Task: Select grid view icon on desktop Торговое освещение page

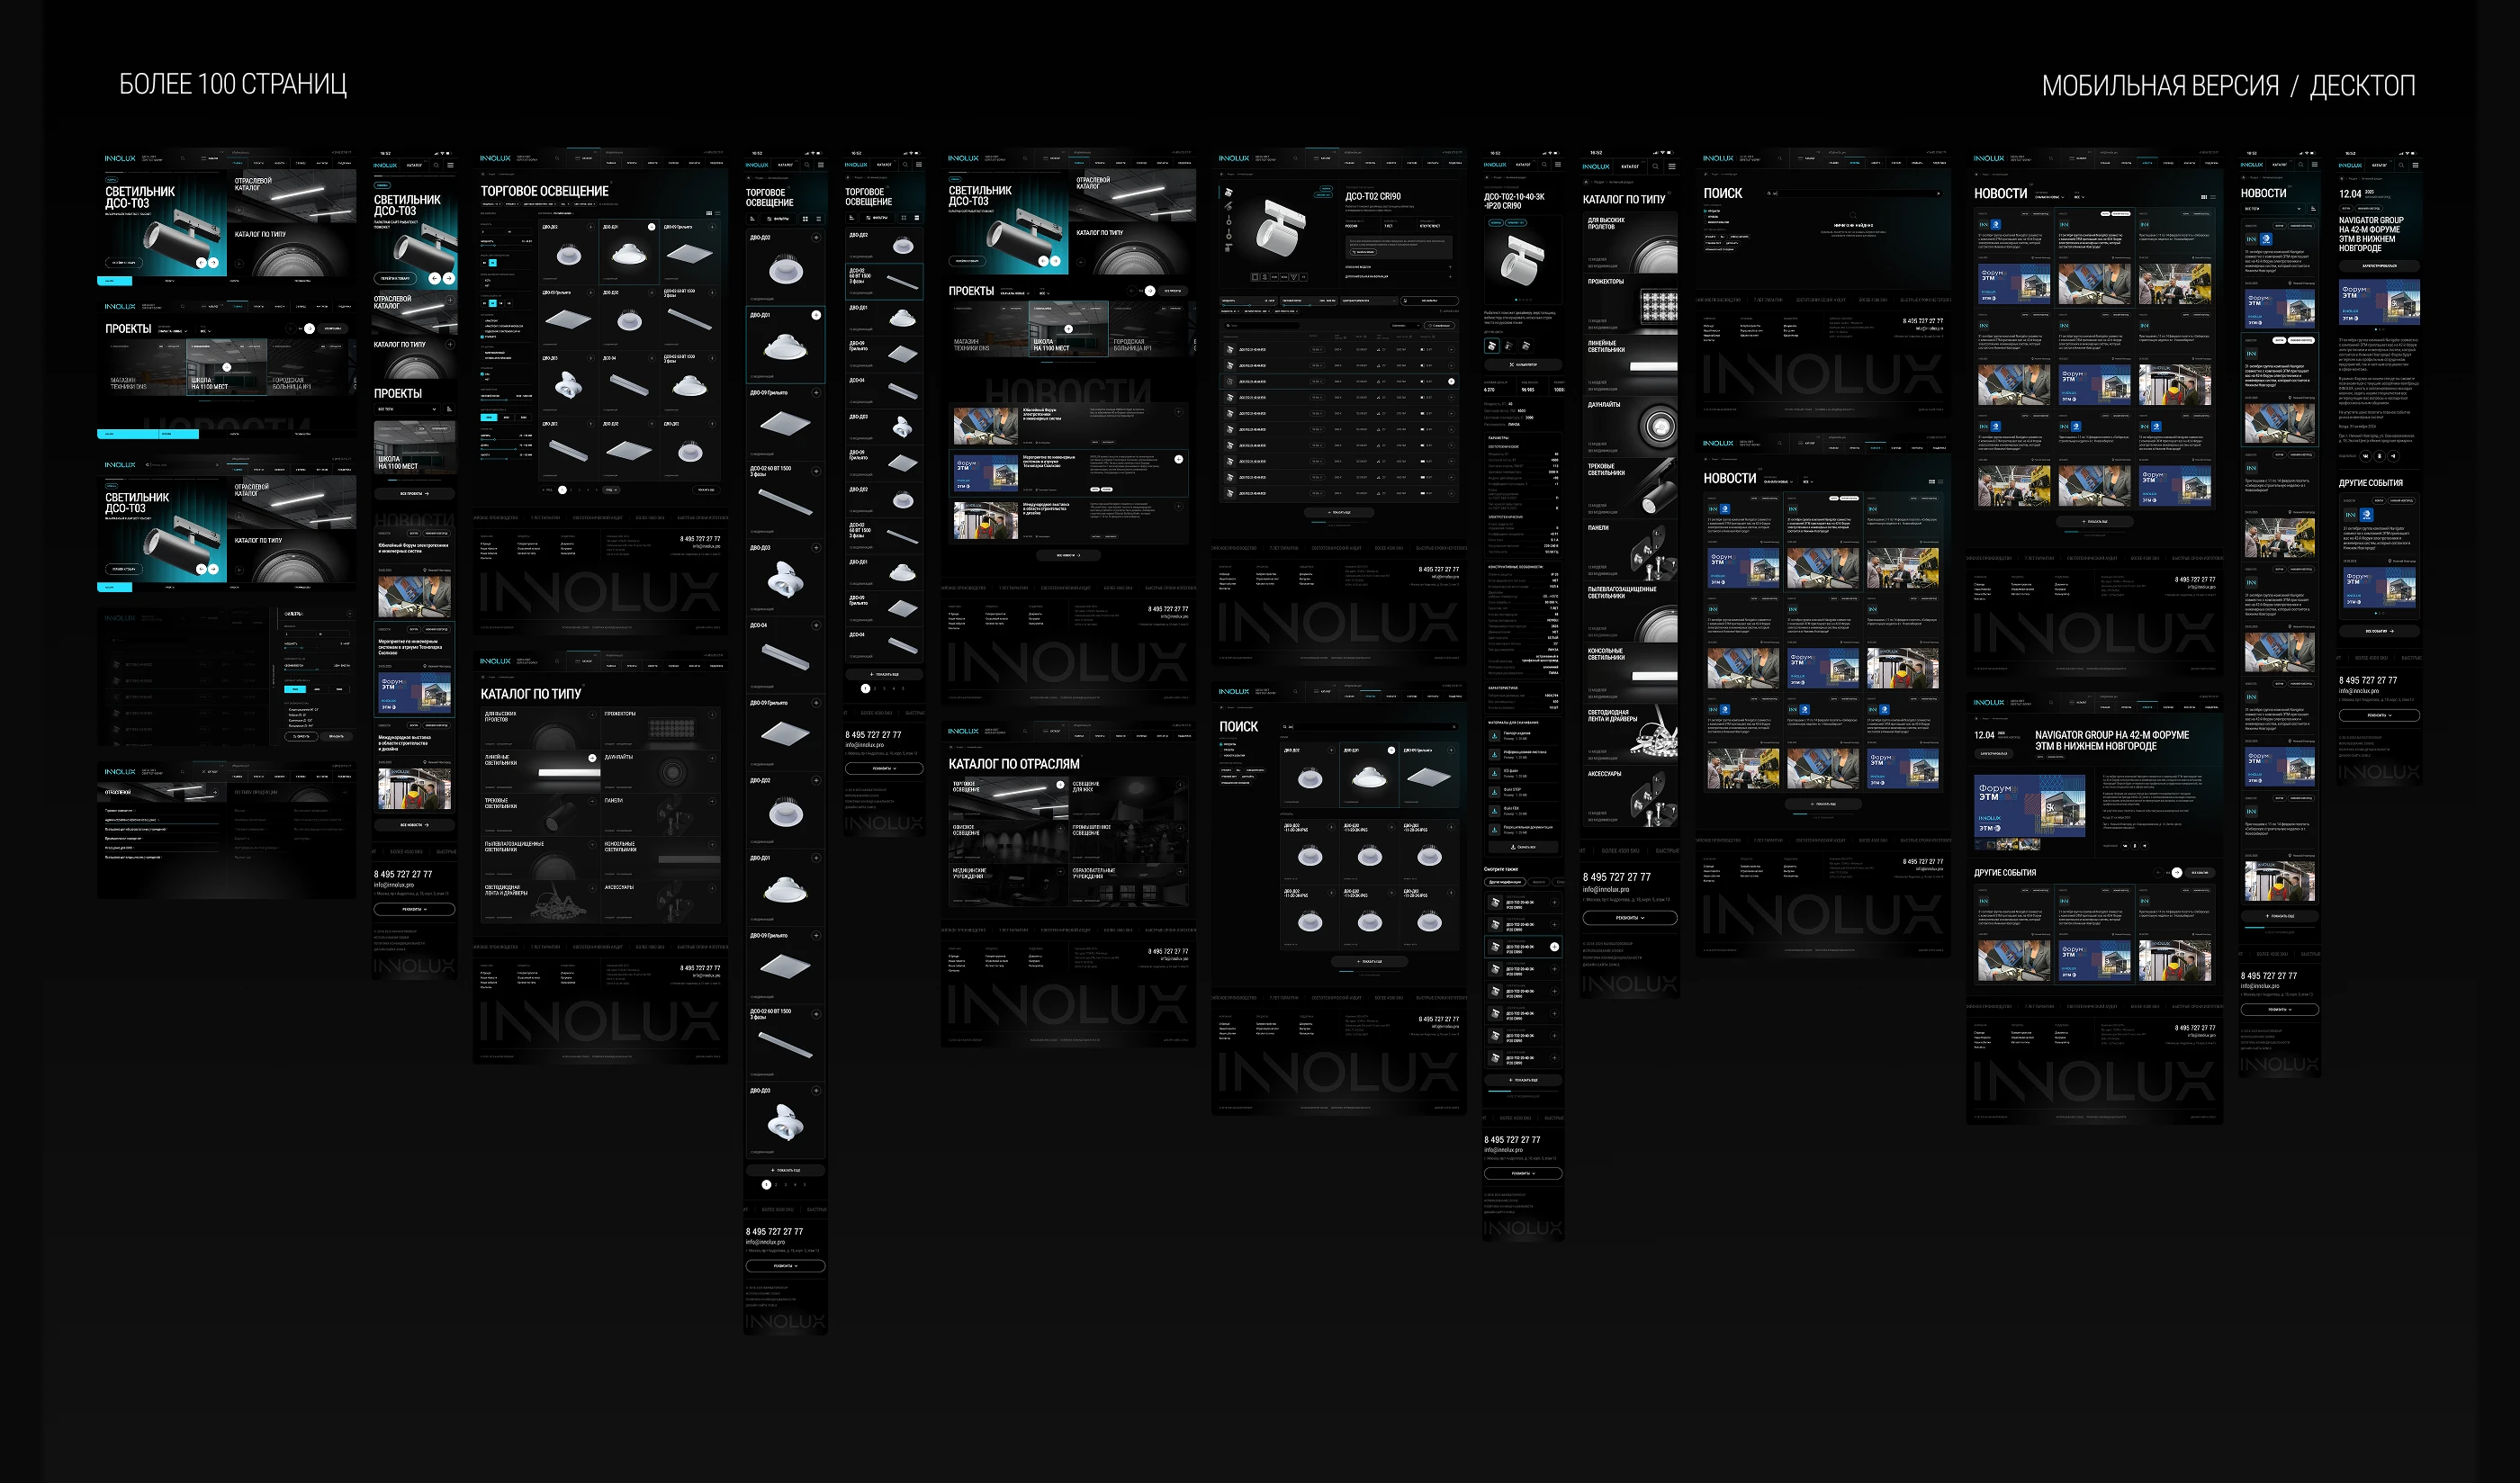Action: click(709, 213)
